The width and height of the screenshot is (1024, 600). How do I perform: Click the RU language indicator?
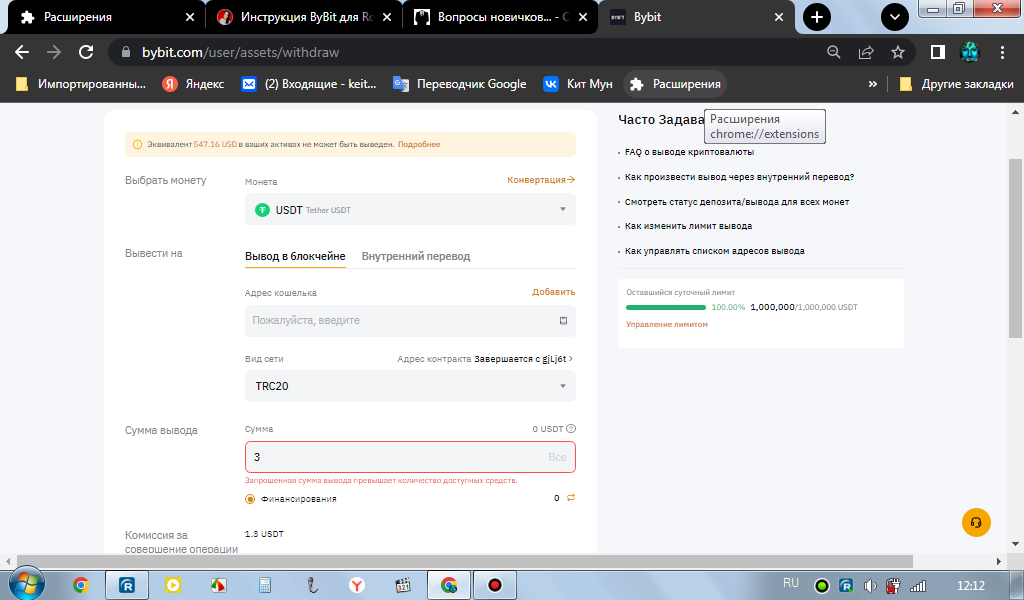tap(791, 583)
